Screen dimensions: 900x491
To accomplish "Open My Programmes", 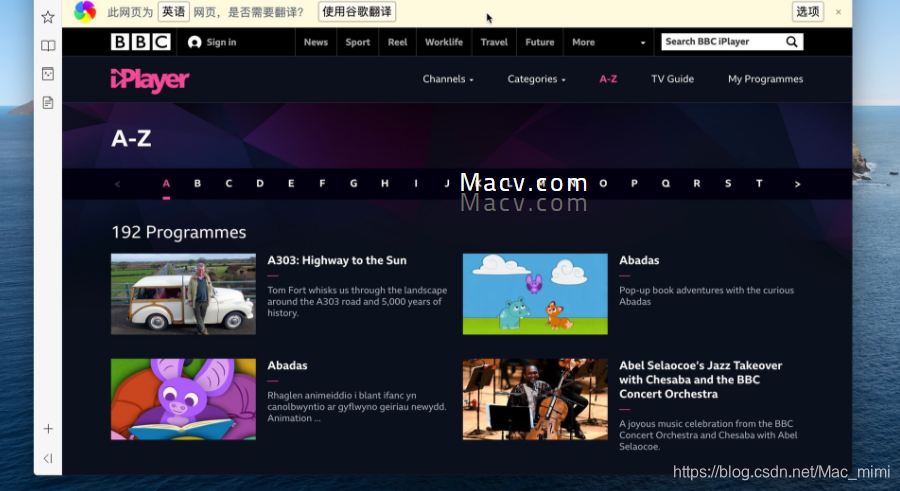I will pos(765,79).
